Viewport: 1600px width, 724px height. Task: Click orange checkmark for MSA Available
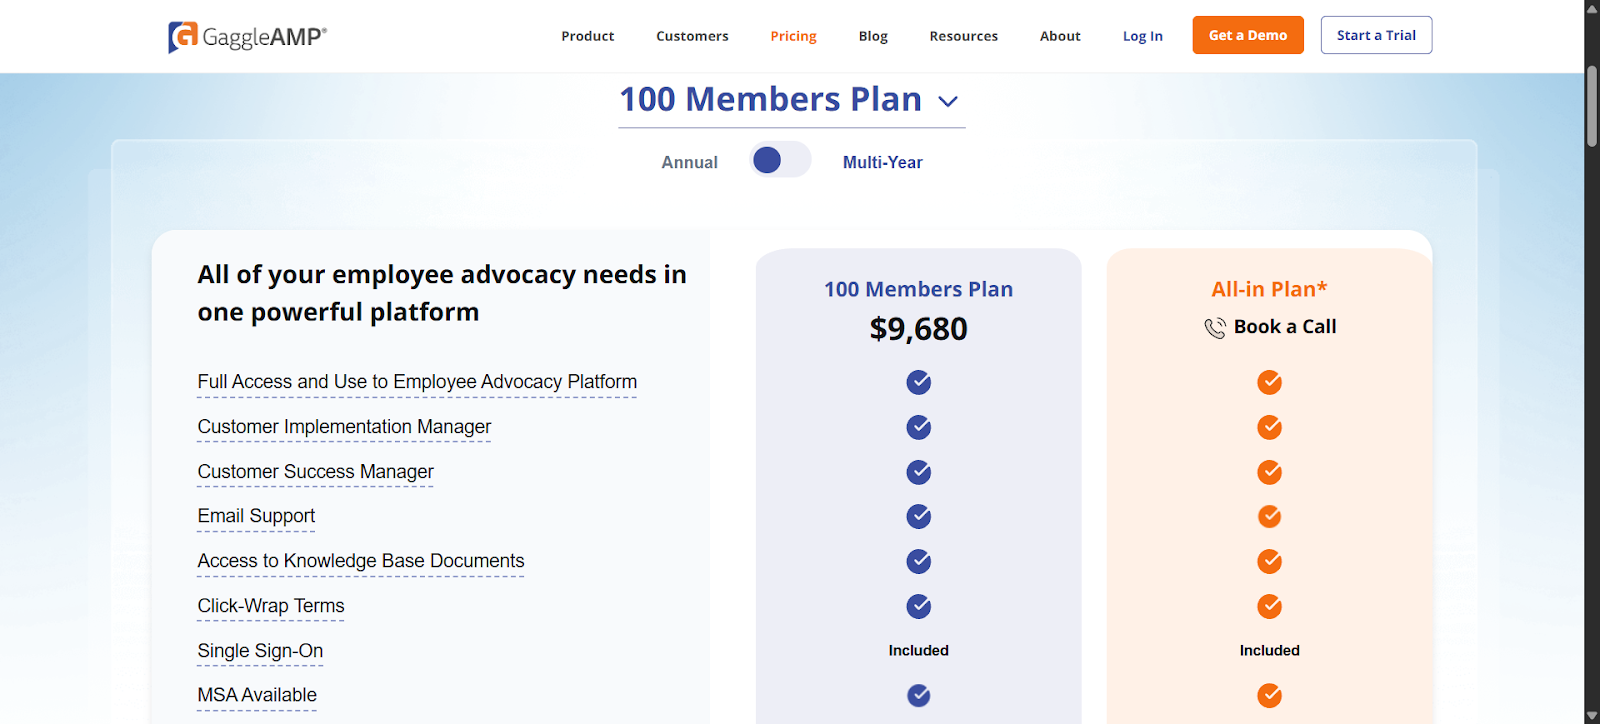tap(1270, 695)
